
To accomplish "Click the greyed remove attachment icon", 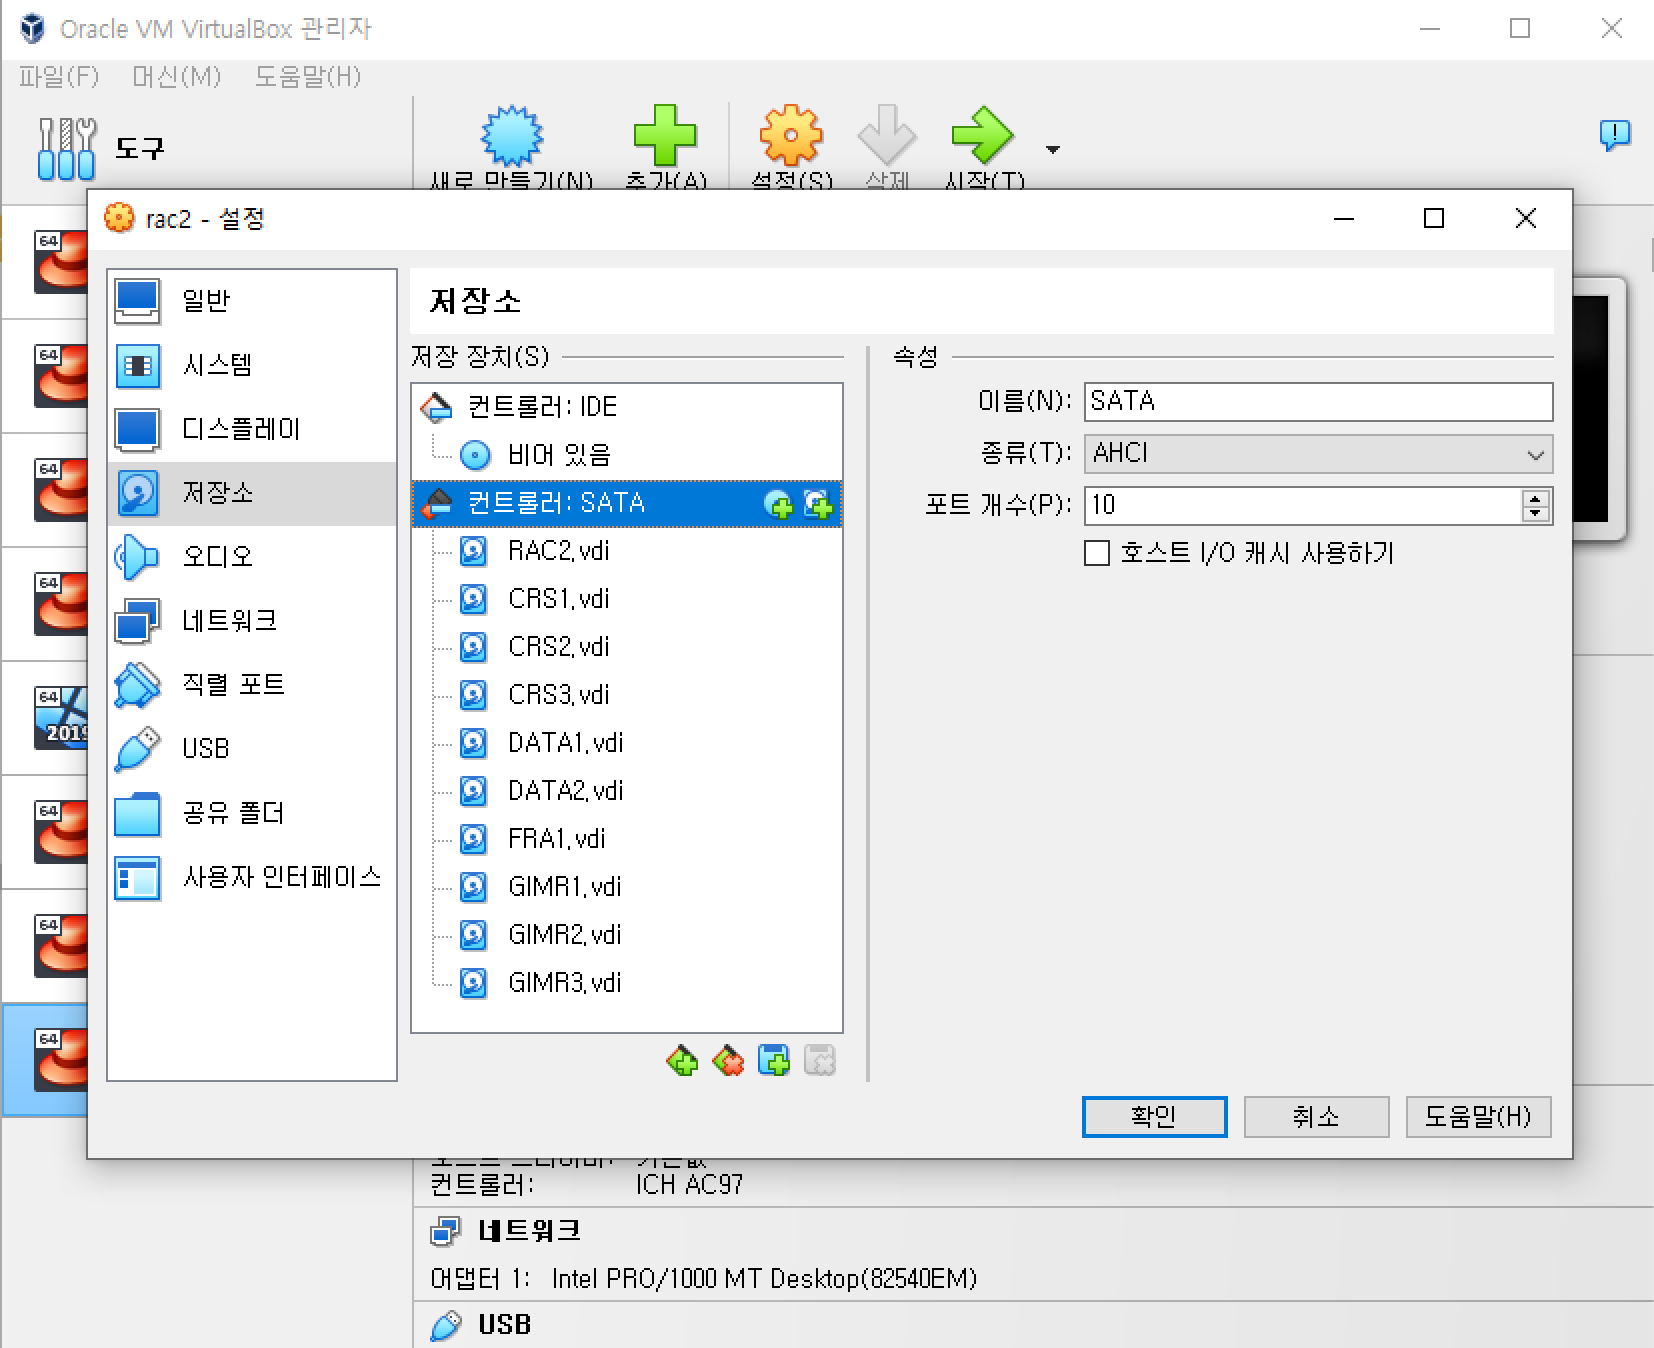I will pos(820,1060).
